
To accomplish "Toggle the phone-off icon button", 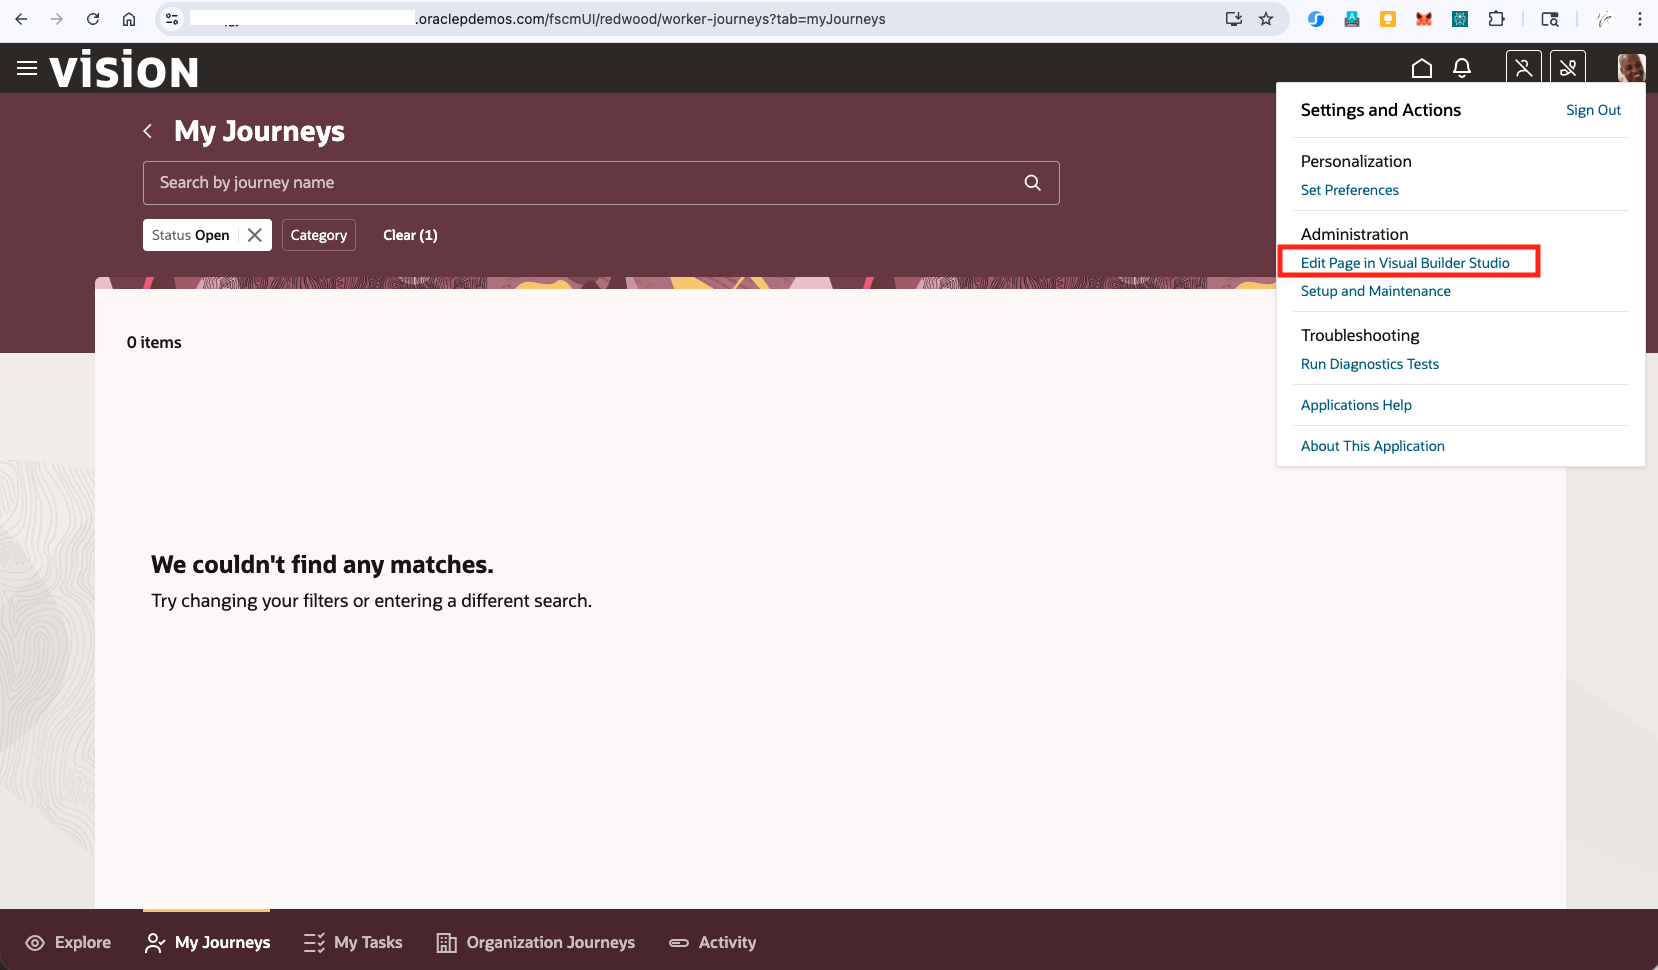I will click(1567, 68).
